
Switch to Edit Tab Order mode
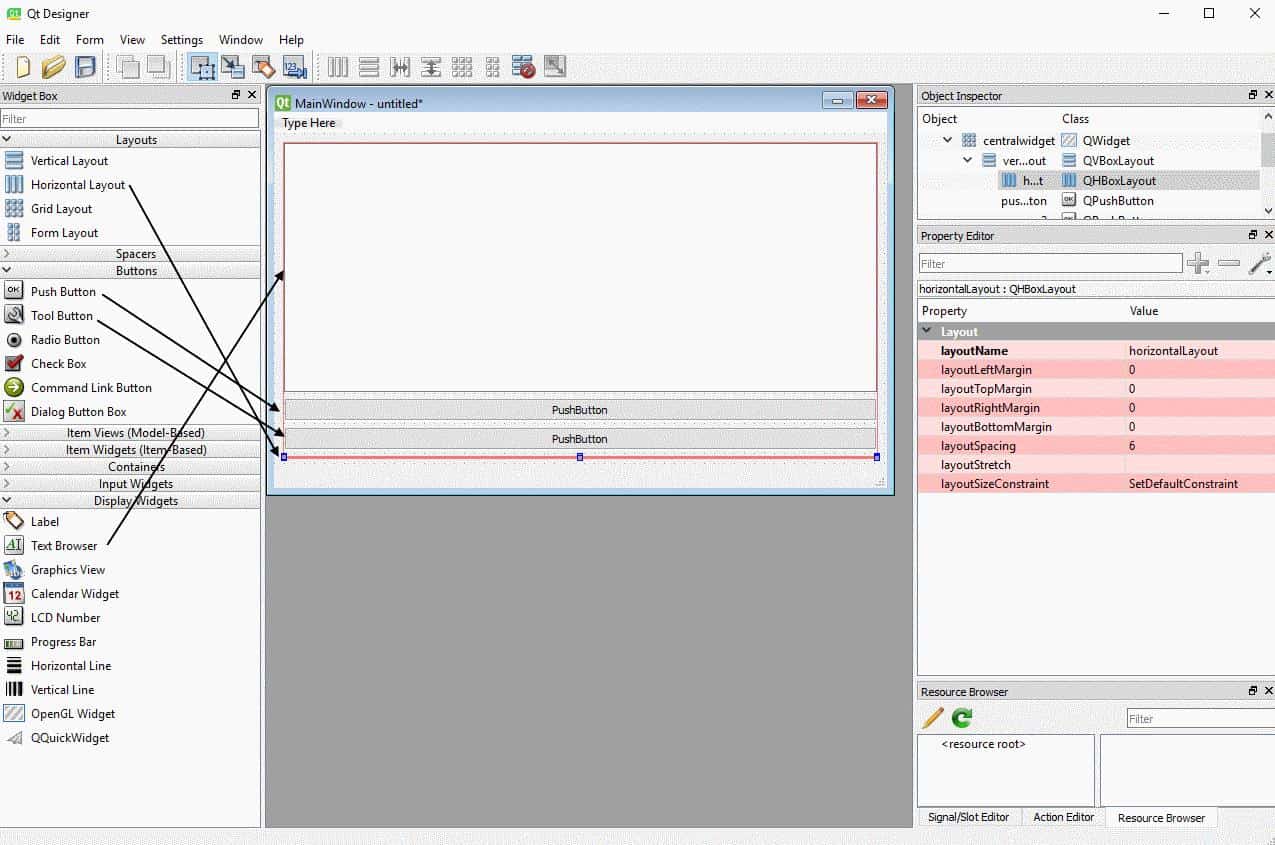point(294,67)
